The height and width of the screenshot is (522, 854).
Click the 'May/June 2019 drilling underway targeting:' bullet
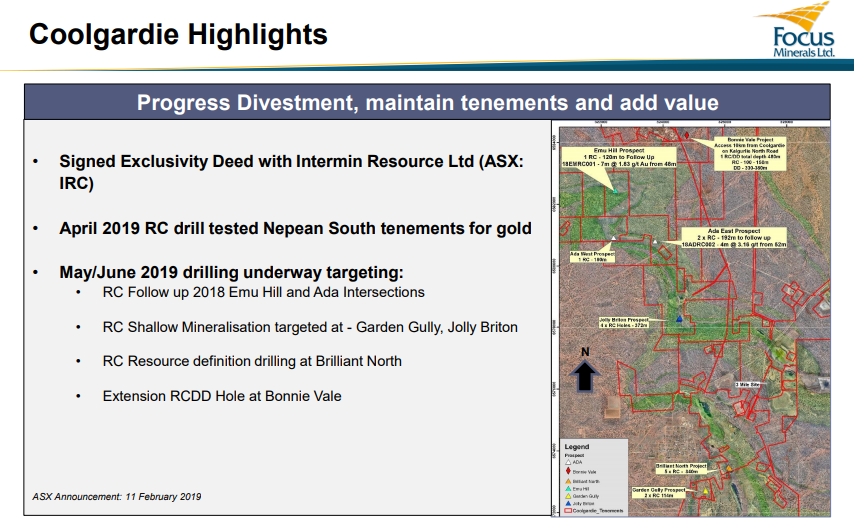(x=231, y=272)
